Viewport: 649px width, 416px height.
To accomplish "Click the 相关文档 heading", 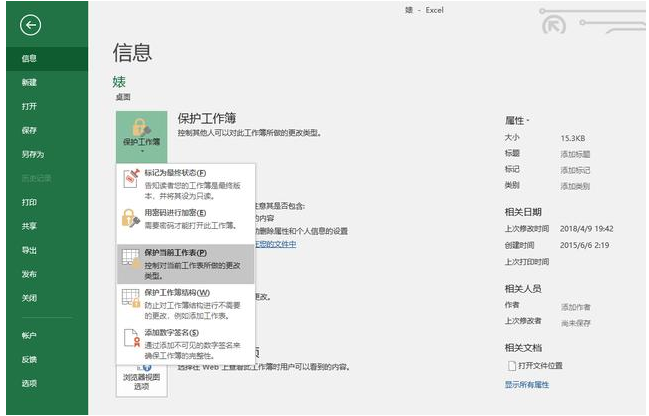I will pos(523,348).
